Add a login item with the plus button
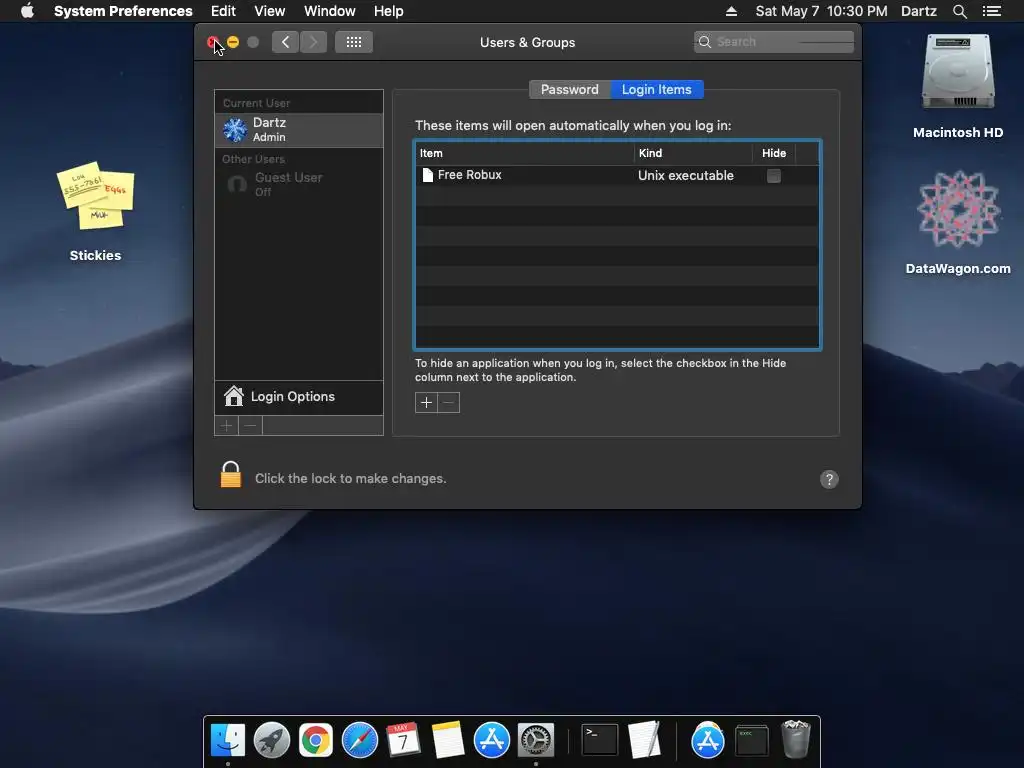This screenshot has width=1024, height=768. pyautogui.click(x=426, y=402)
